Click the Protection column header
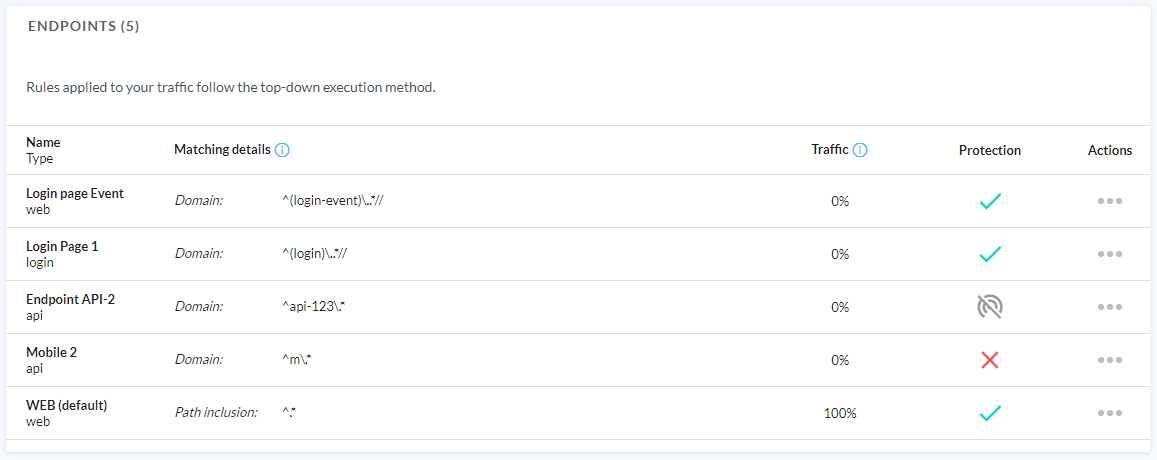 [x=990, y=151]
